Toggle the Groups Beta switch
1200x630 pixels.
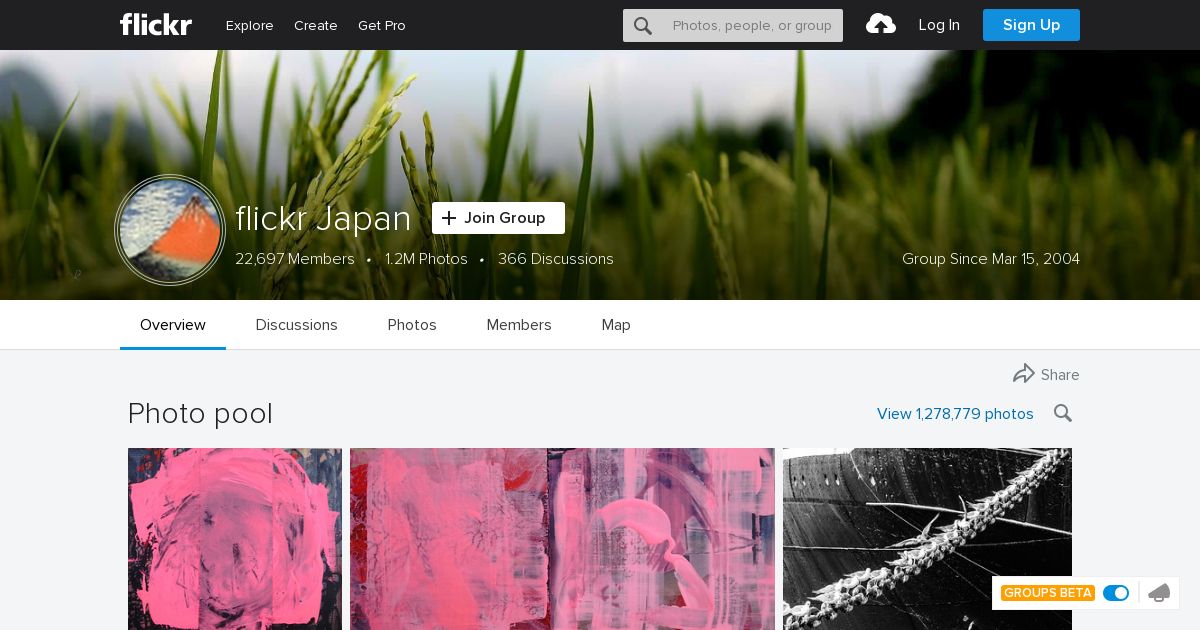click(1116, 593)
